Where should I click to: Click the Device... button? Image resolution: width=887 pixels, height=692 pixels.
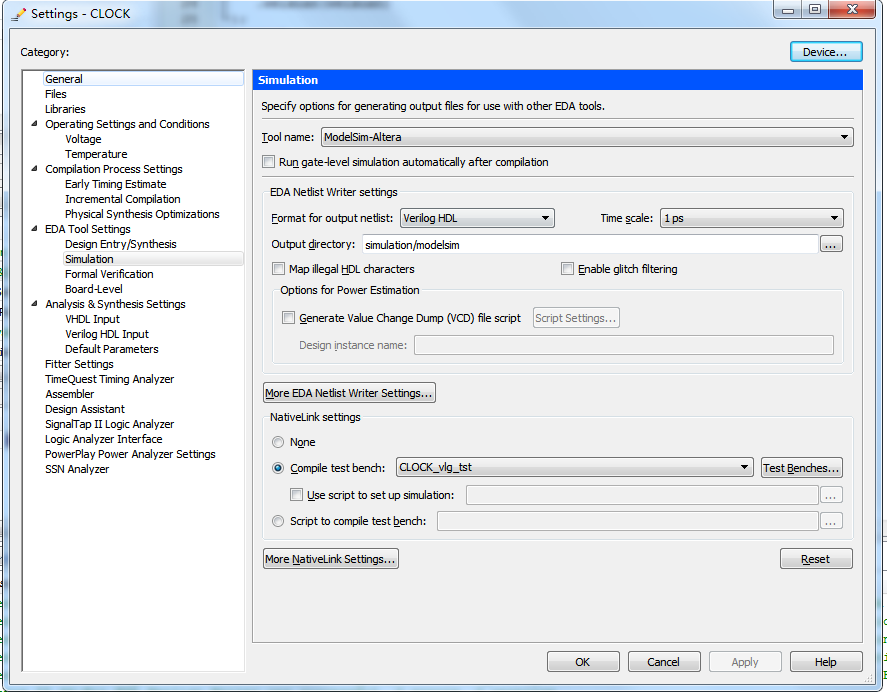(x=826, y=52)
